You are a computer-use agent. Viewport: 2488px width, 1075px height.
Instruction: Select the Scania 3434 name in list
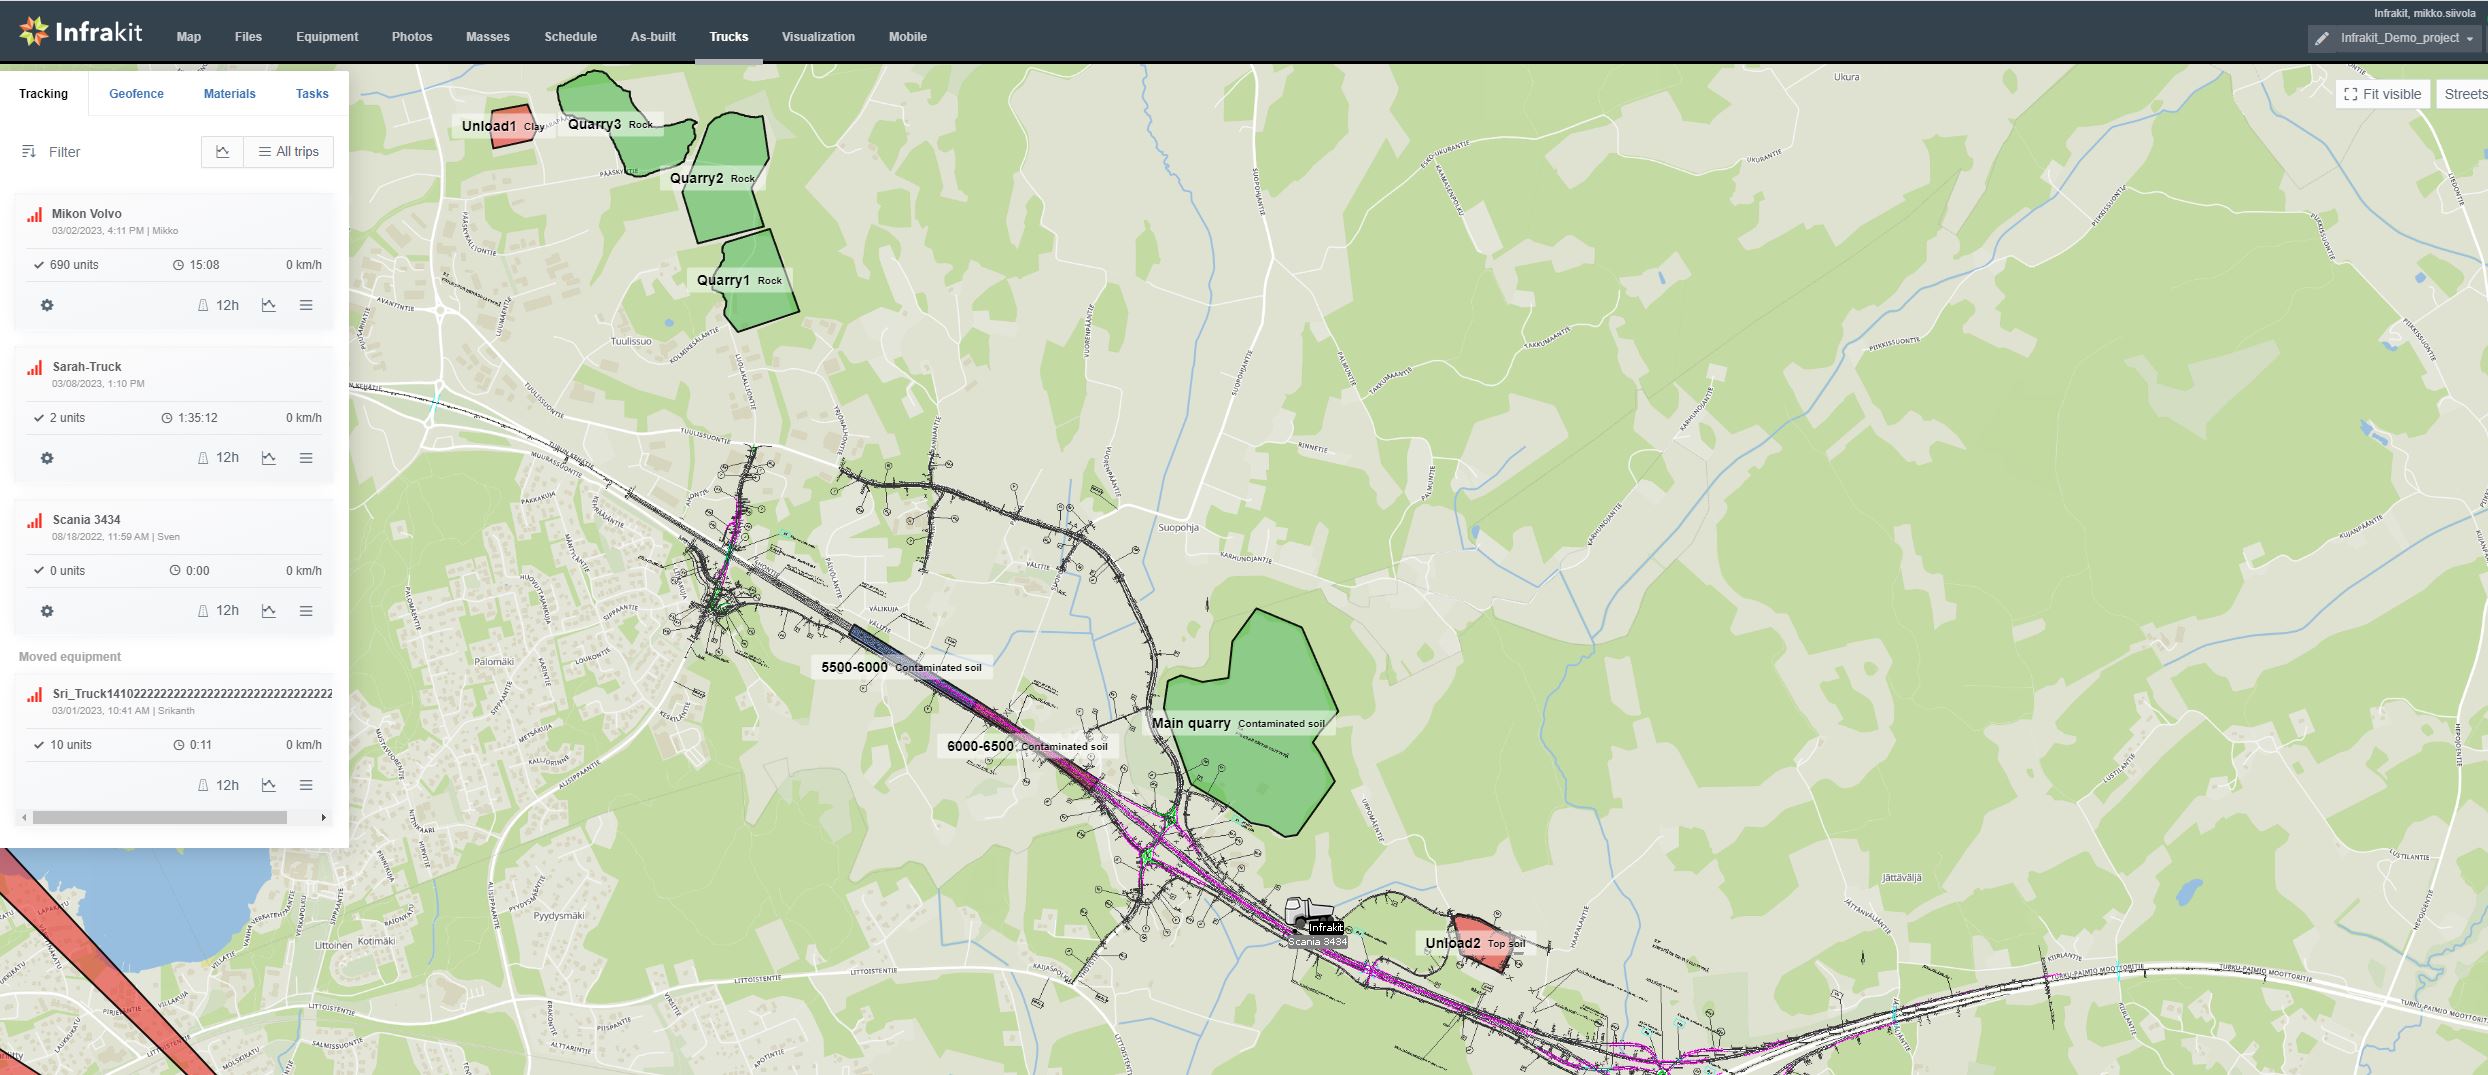86,520
